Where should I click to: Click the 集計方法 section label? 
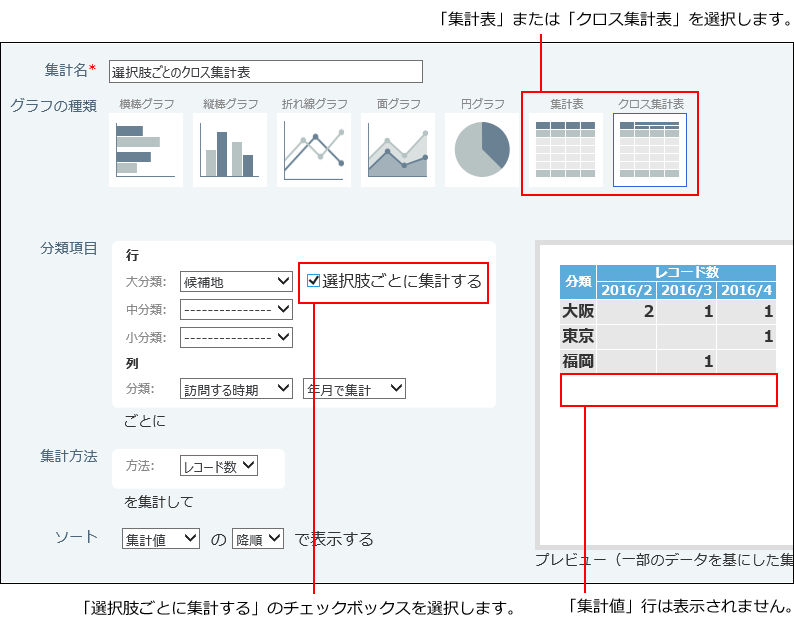(x=69, y=456)
